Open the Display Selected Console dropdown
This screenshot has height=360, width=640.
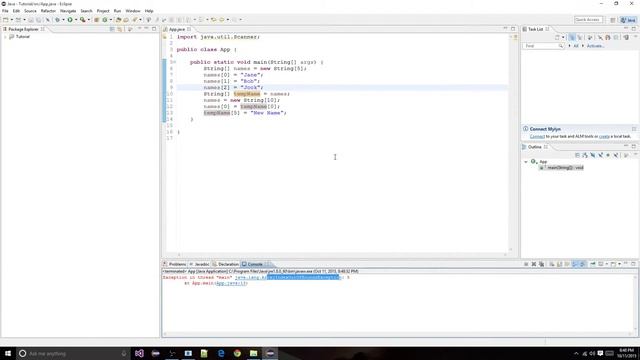pyautogui.click(x=607, y=264)
